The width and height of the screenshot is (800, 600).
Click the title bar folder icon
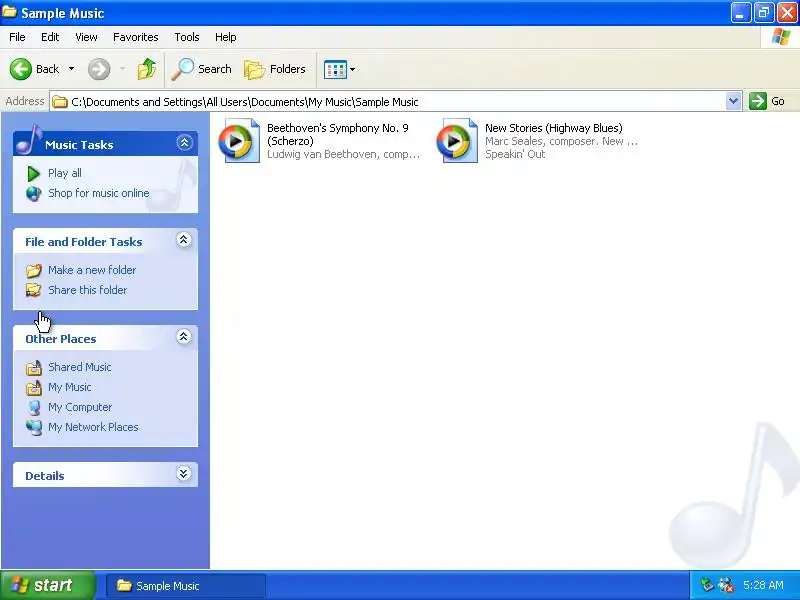9,11
